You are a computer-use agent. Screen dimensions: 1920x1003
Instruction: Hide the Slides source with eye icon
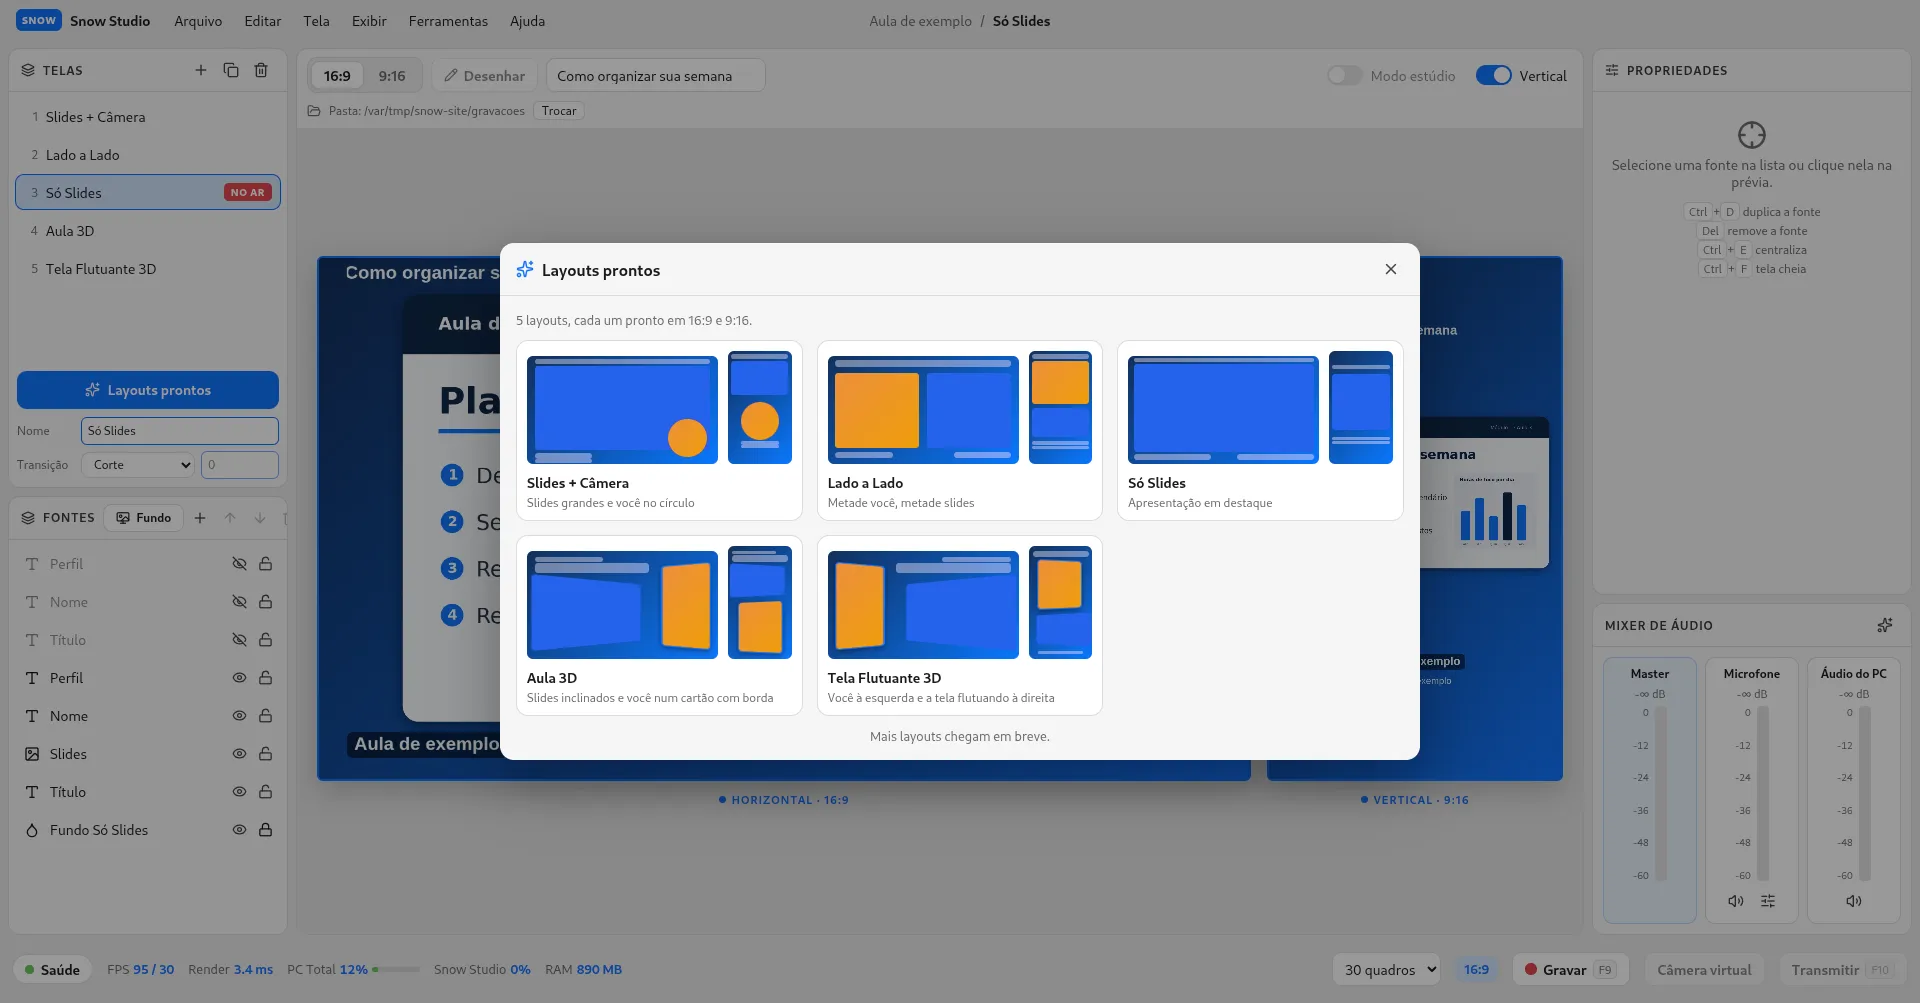click(240, 754)
